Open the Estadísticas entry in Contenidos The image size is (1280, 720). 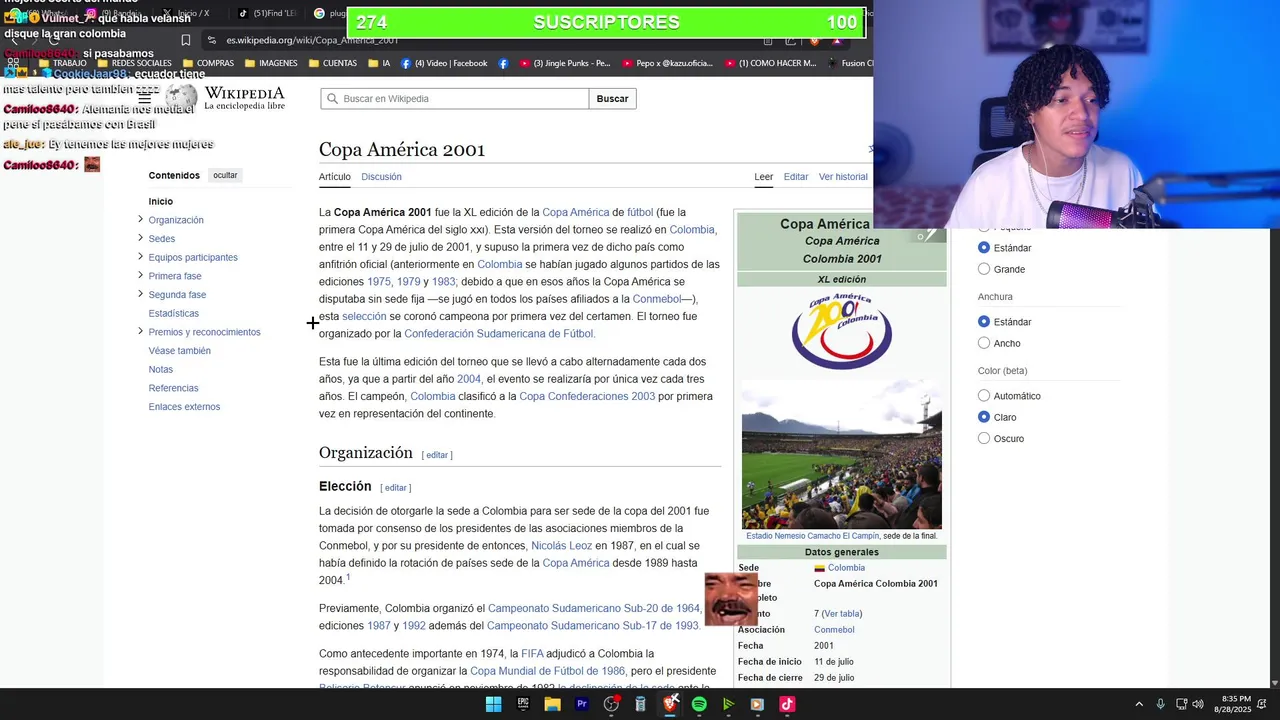[174, 313]
